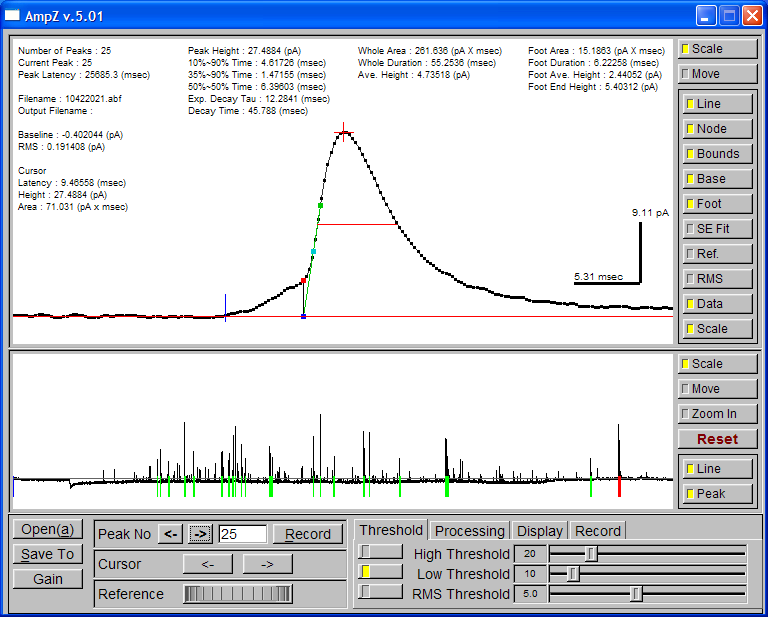Move cursor right with arrow button
The height and width of the screenshot is (617, 768).
(267, 564)
